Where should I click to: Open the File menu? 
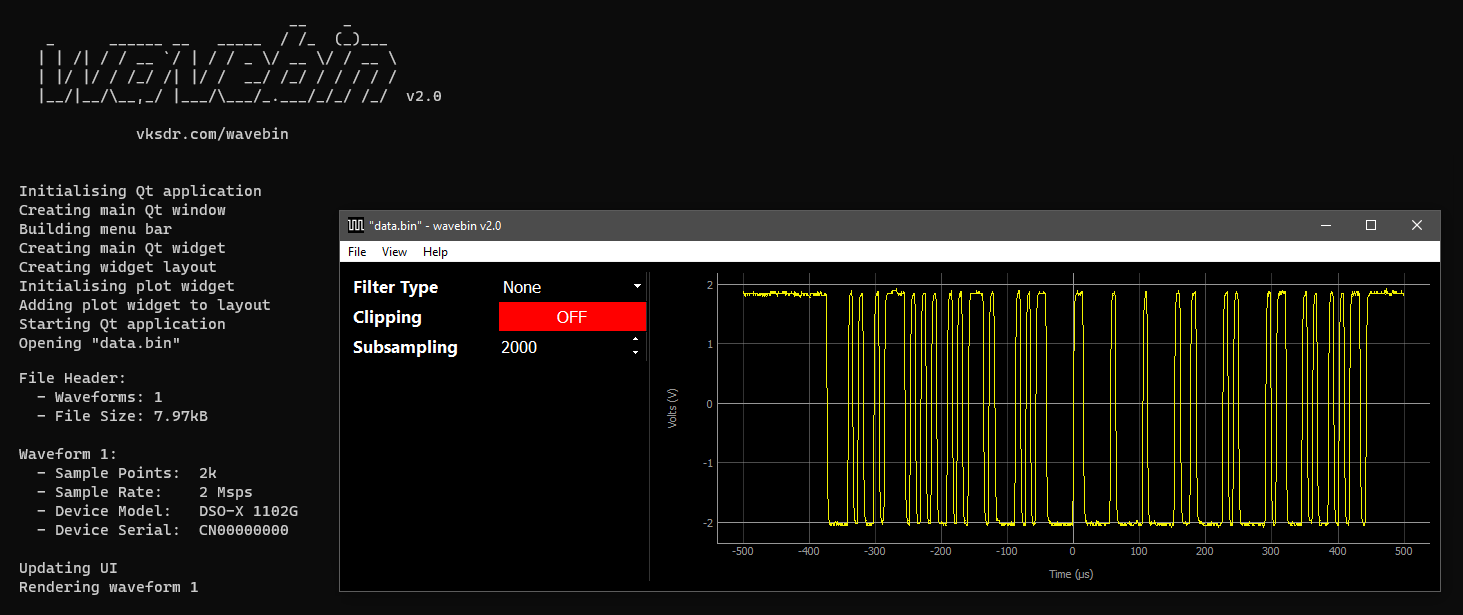tap(357, 252)
